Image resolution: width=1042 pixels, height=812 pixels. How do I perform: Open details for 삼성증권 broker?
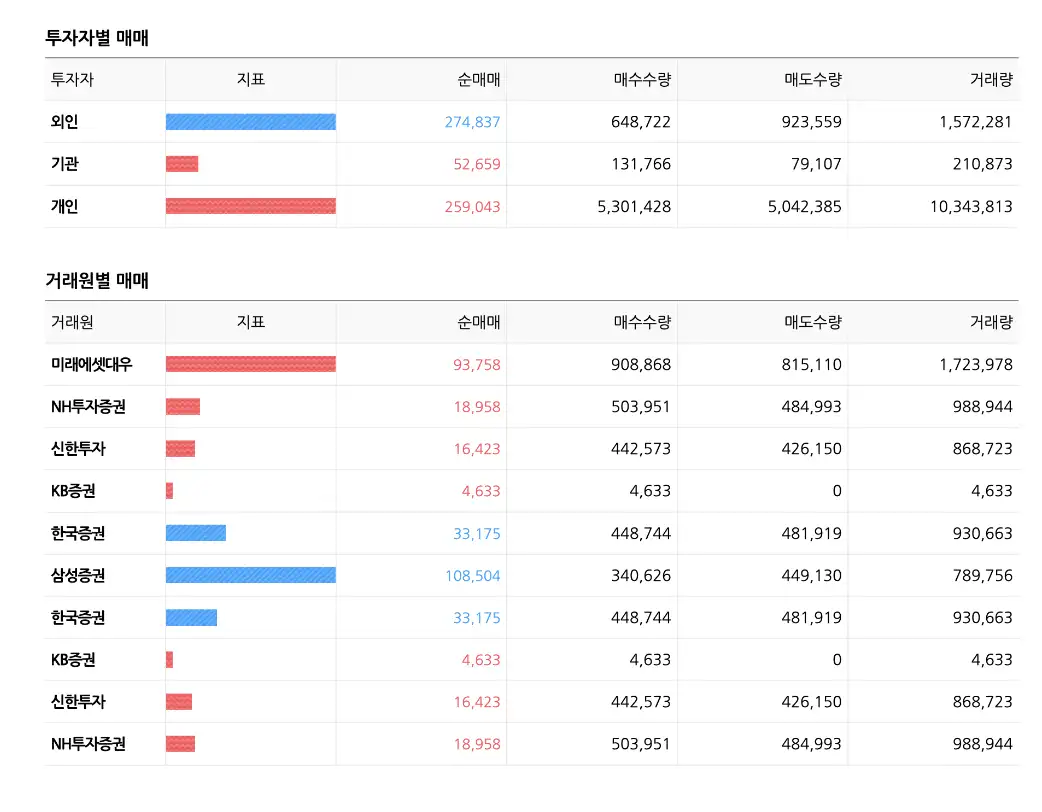[x=80, y=575]
